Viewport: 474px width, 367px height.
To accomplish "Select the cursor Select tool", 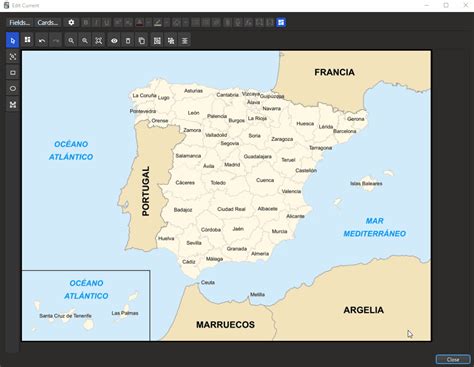I will pos(13,41).
